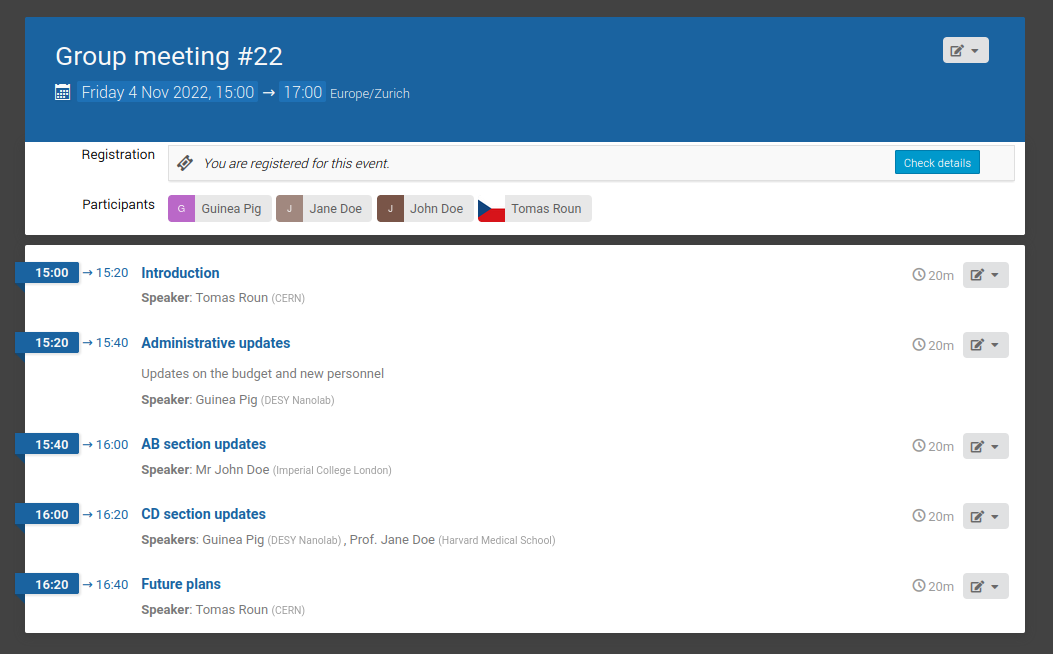The image size is (1053, 654).
Task: Select Jane Doe participant avatar
Action: pos(289,208)
